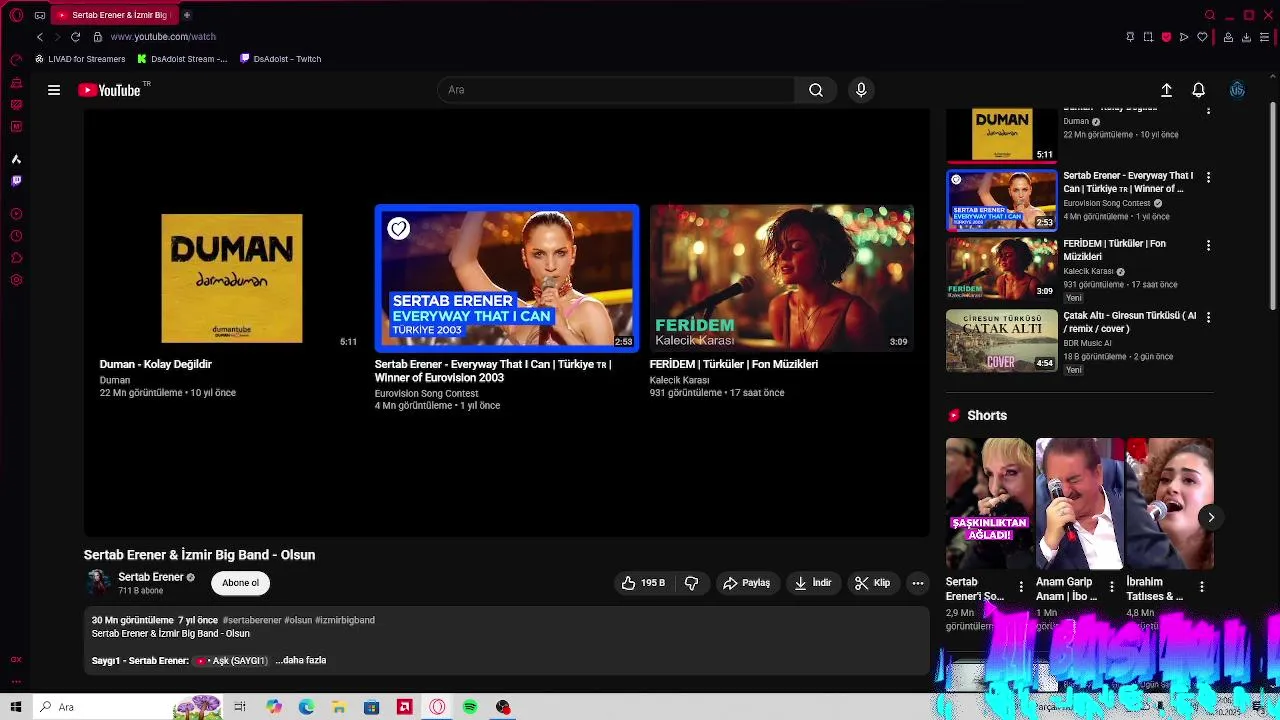Open the YouTube create/upload icon
The image size is (1280, 720).
1166,90
